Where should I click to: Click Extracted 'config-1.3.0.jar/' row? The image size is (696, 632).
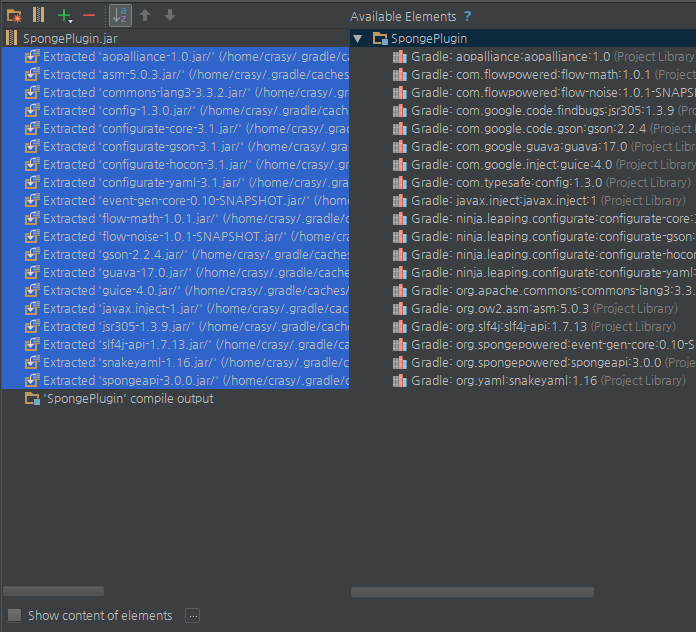(x=175, y=111)
